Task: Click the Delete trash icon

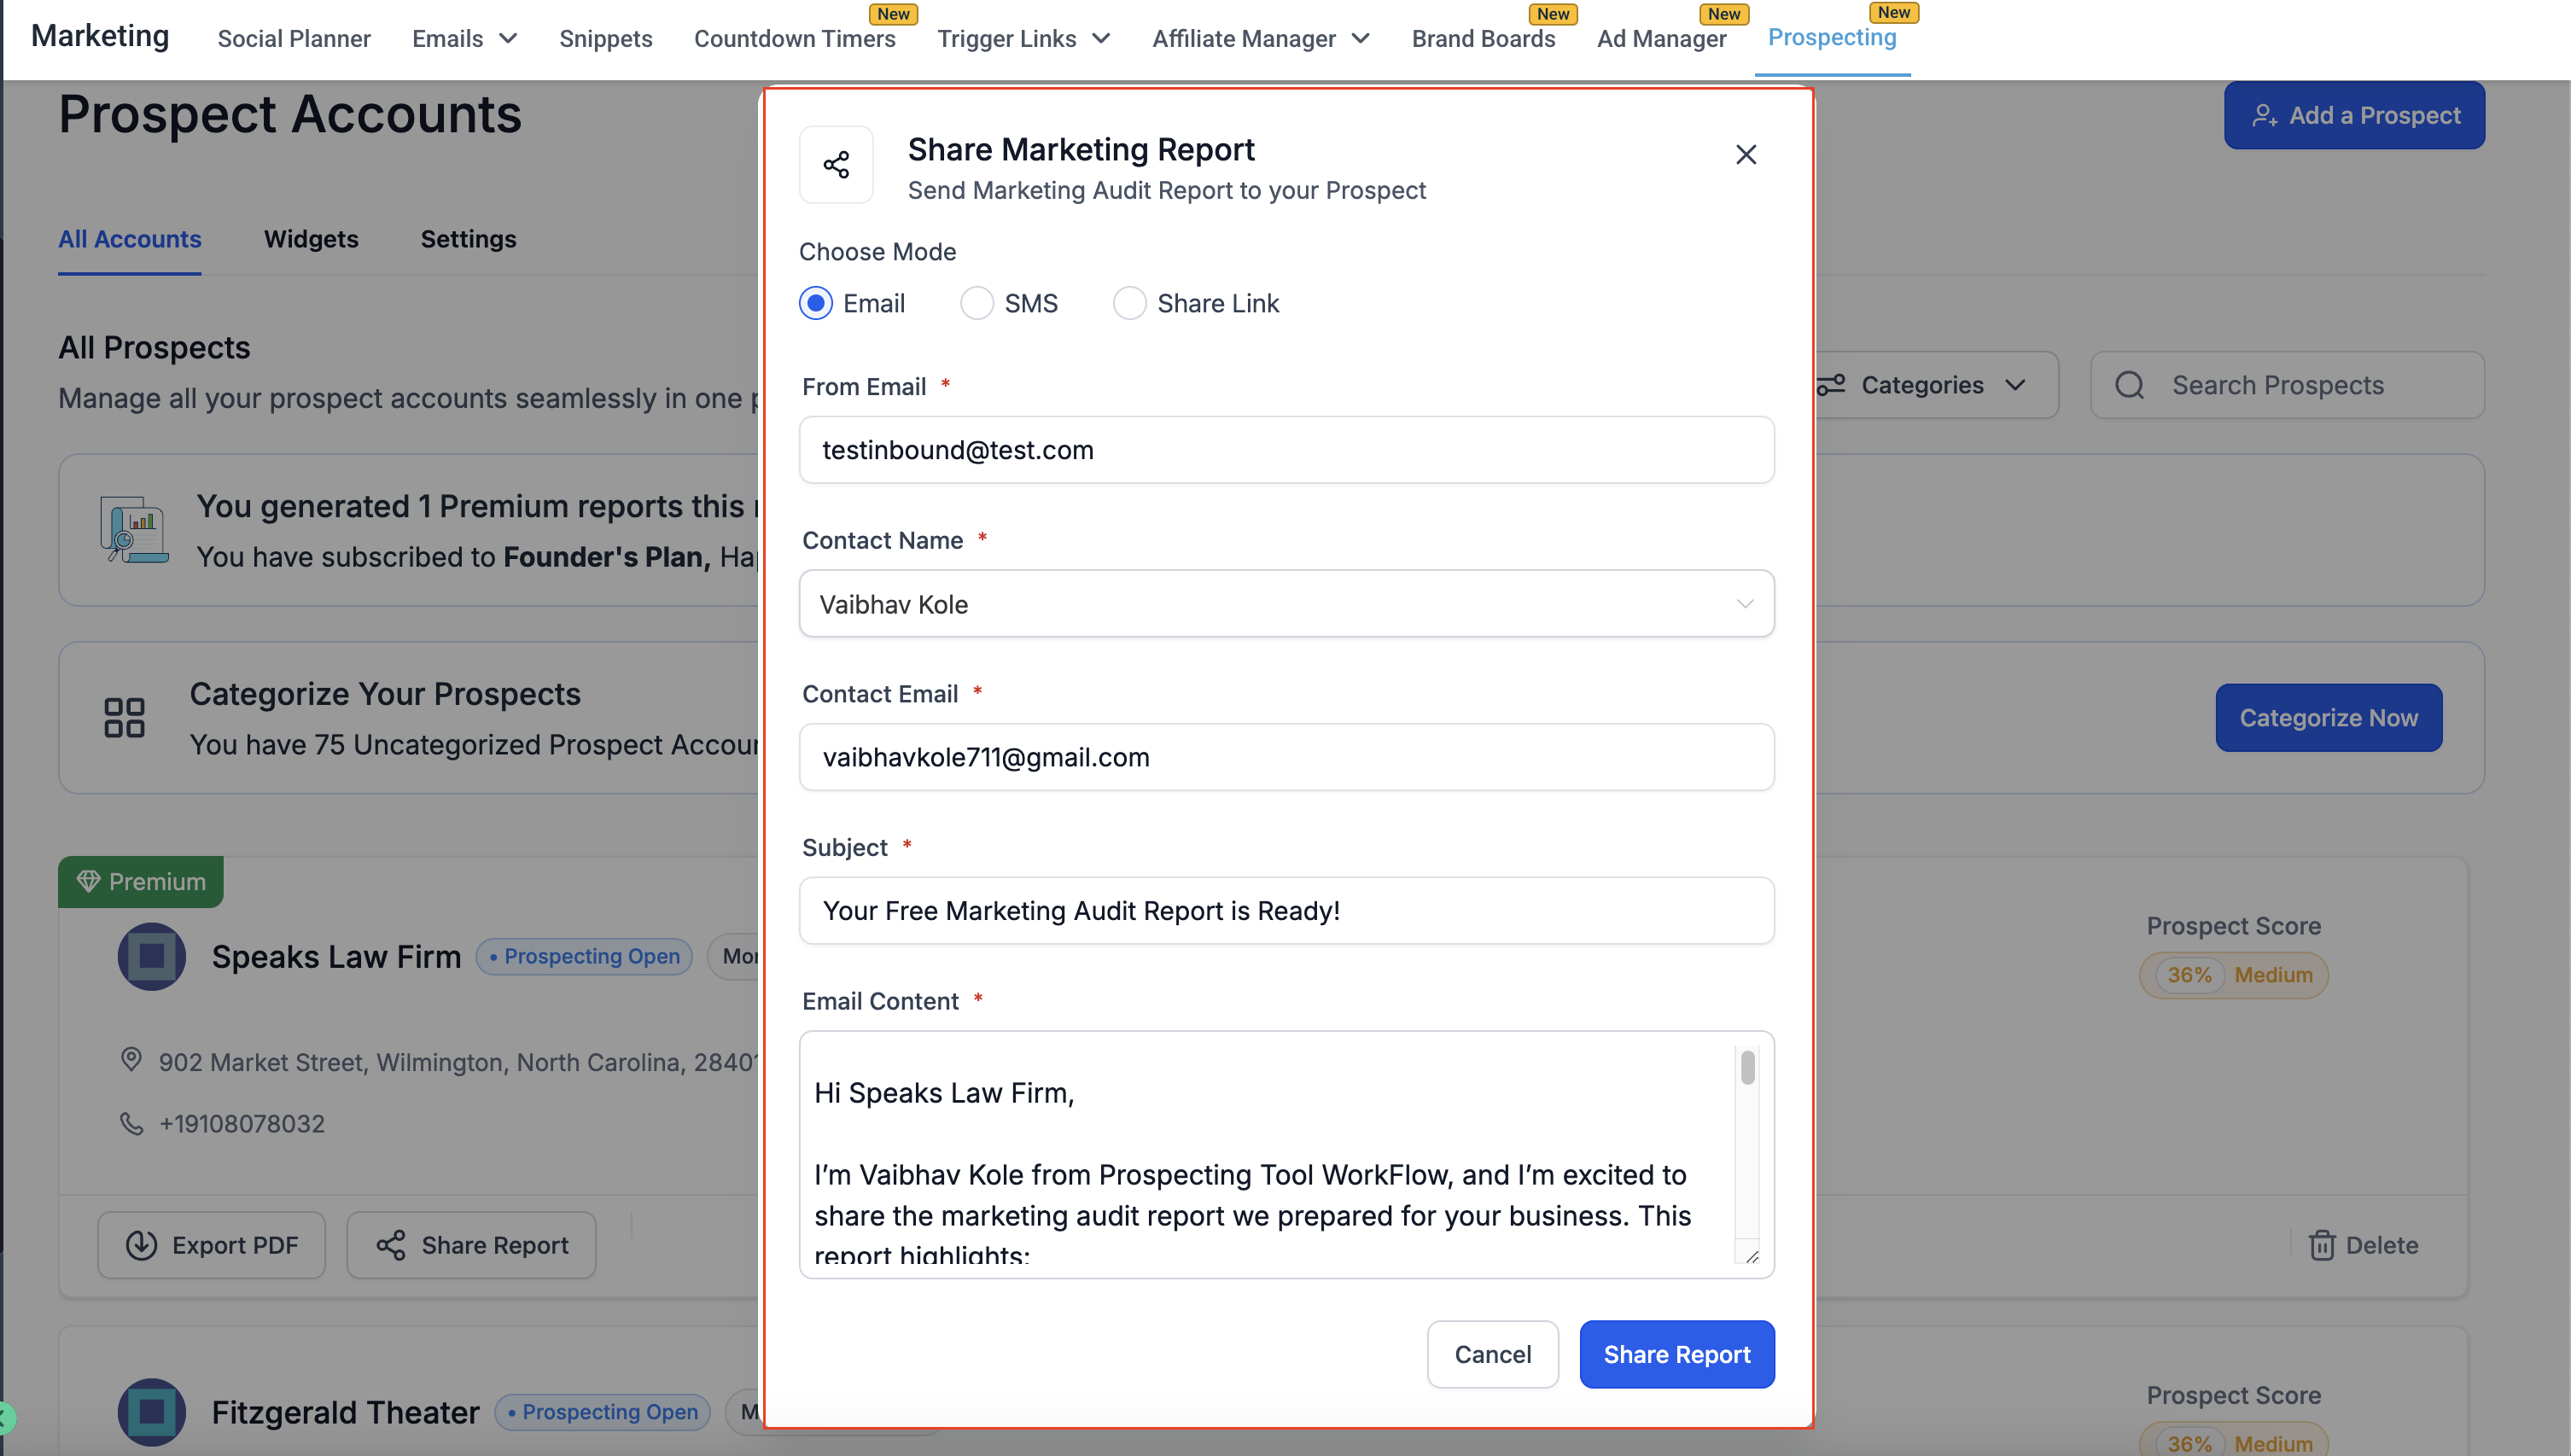Action: click(2321, 1245)
